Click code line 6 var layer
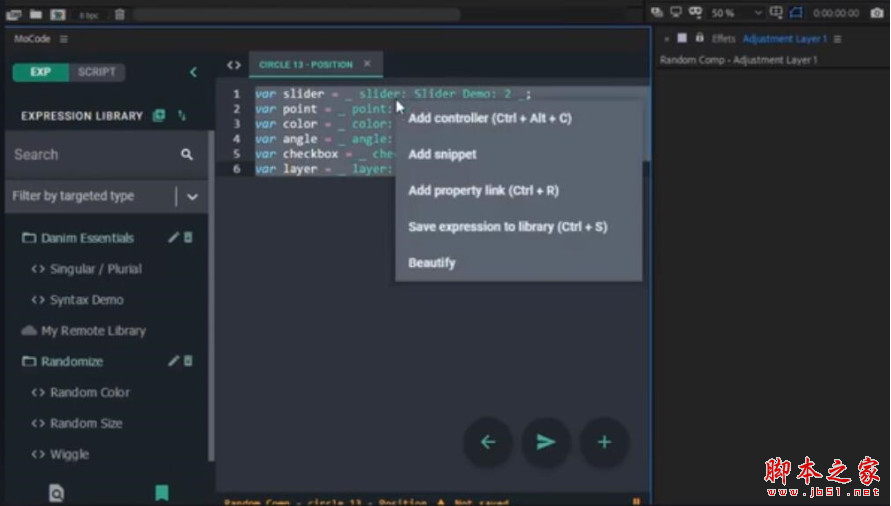The image size is (891, 506). point(324,169)
